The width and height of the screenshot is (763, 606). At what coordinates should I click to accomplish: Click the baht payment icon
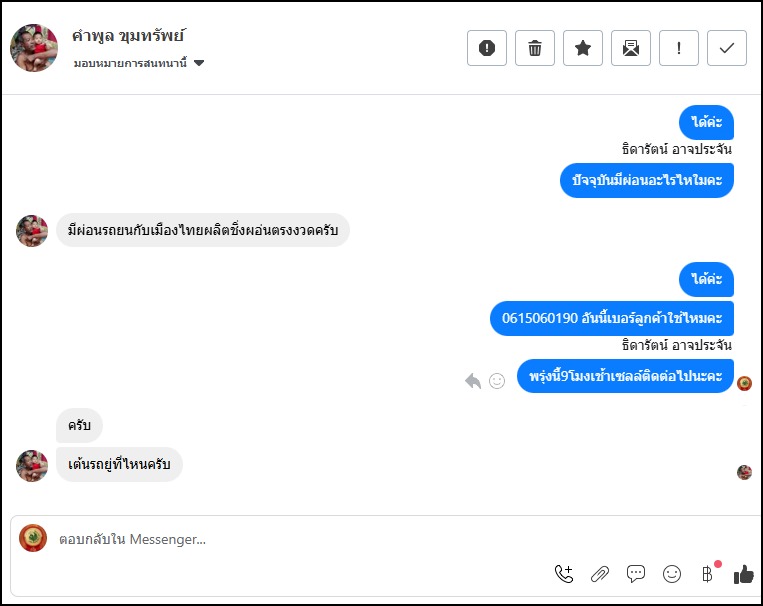708,573
